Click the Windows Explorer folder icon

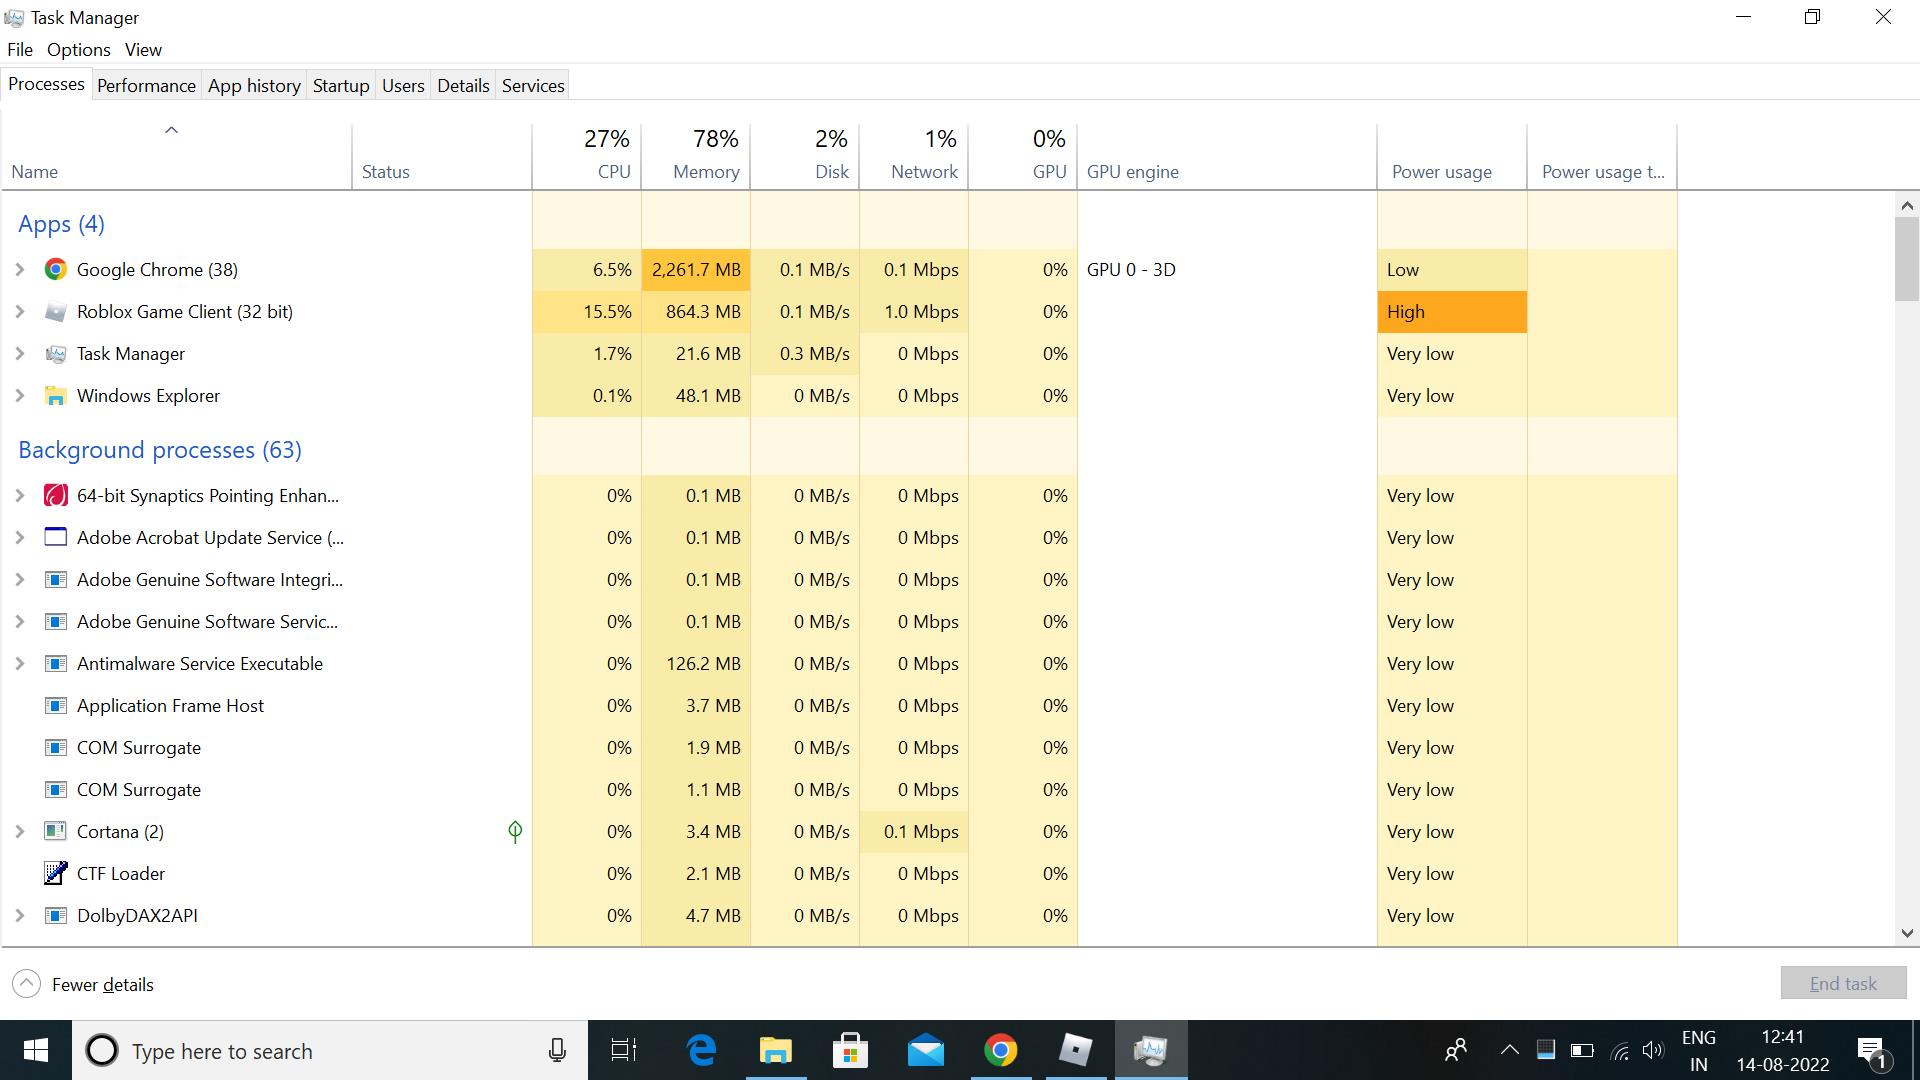coord(56,396)
